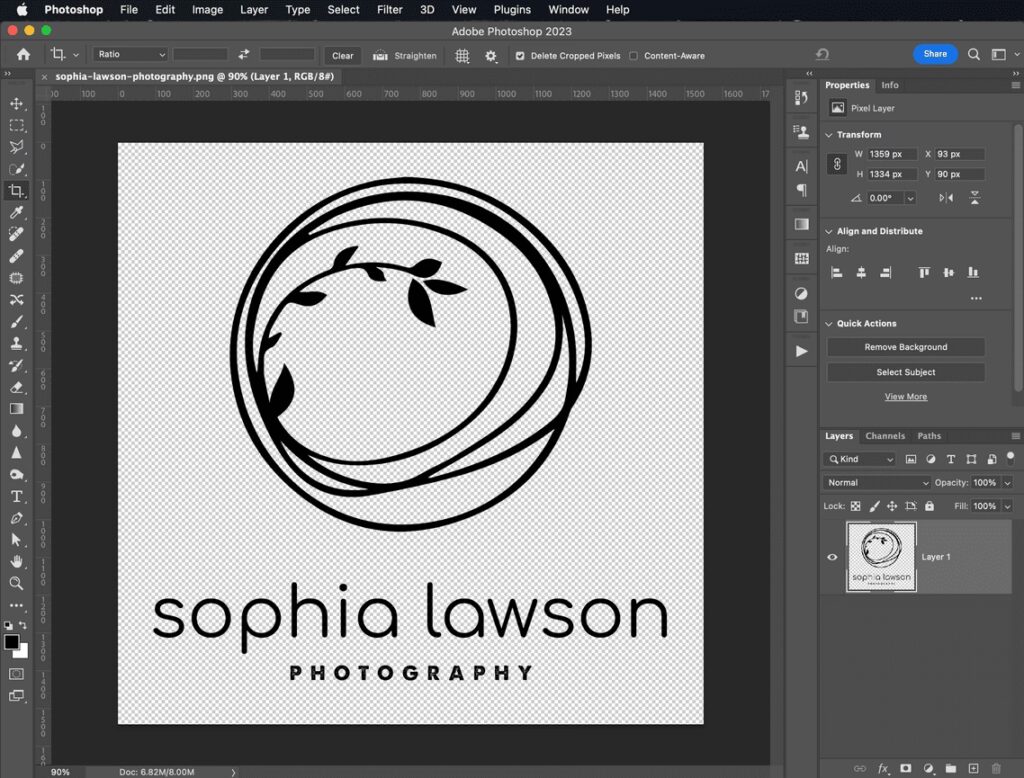Viewport: 1024px width, 778px height.
Task: Click the Share button
Action: click(935, 54)
